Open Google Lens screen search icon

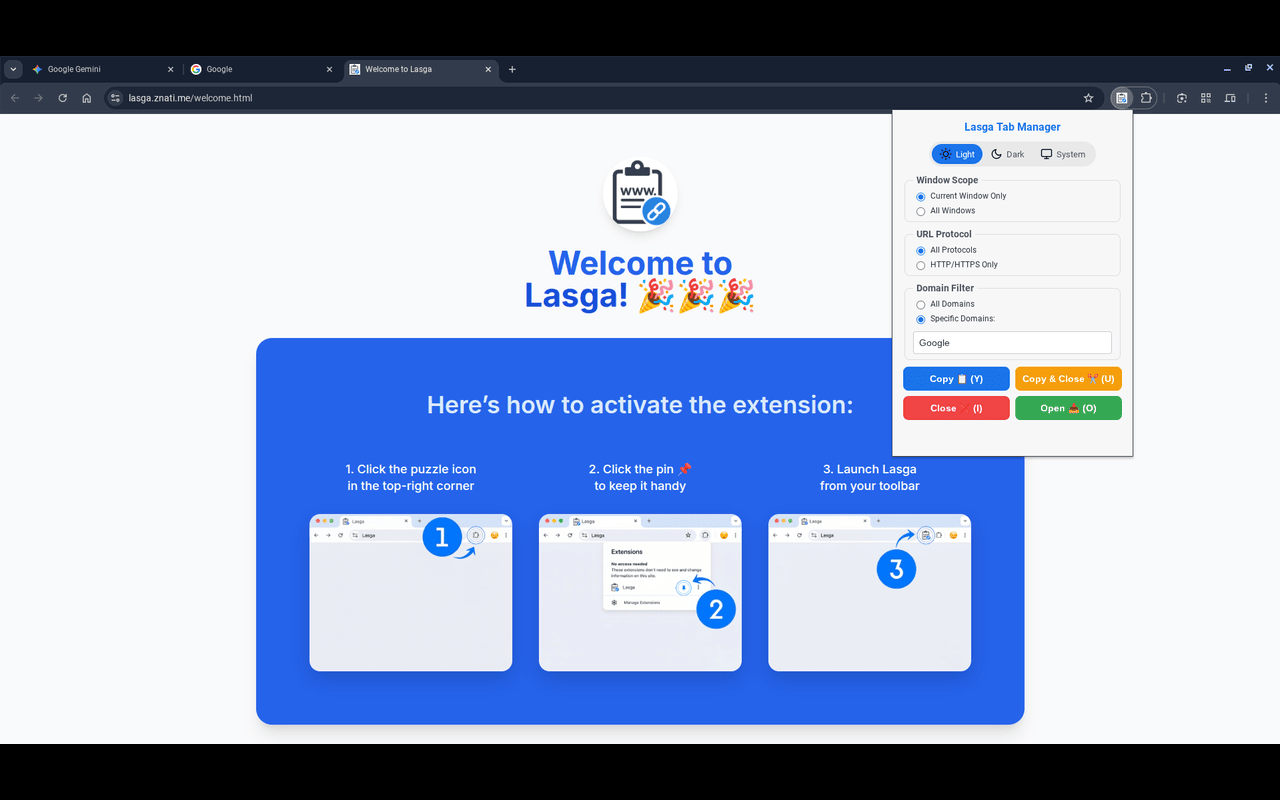(1182, 98)
